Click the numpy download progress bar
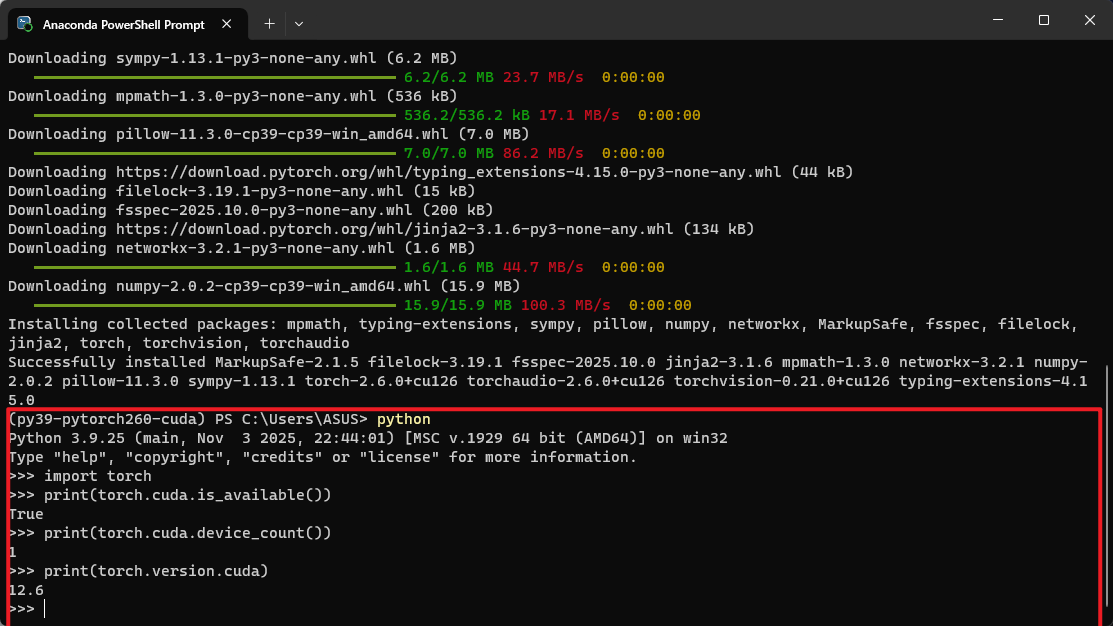 pyautogui.click(x=214, y=305)
